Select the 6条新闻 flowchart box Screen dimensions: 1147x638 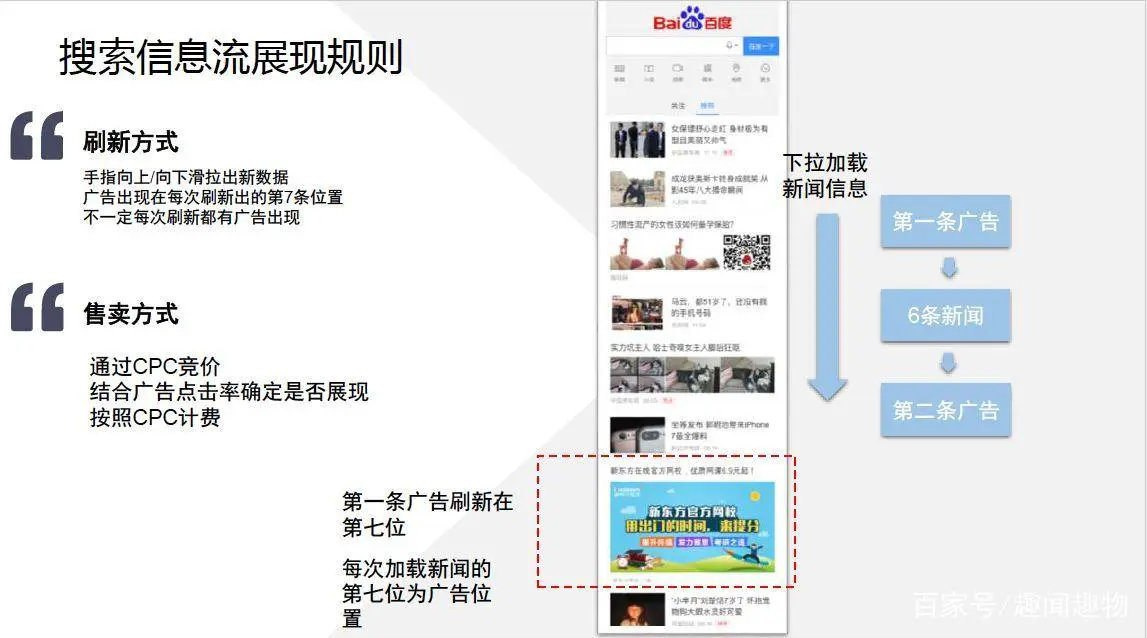tap(945, 316)
